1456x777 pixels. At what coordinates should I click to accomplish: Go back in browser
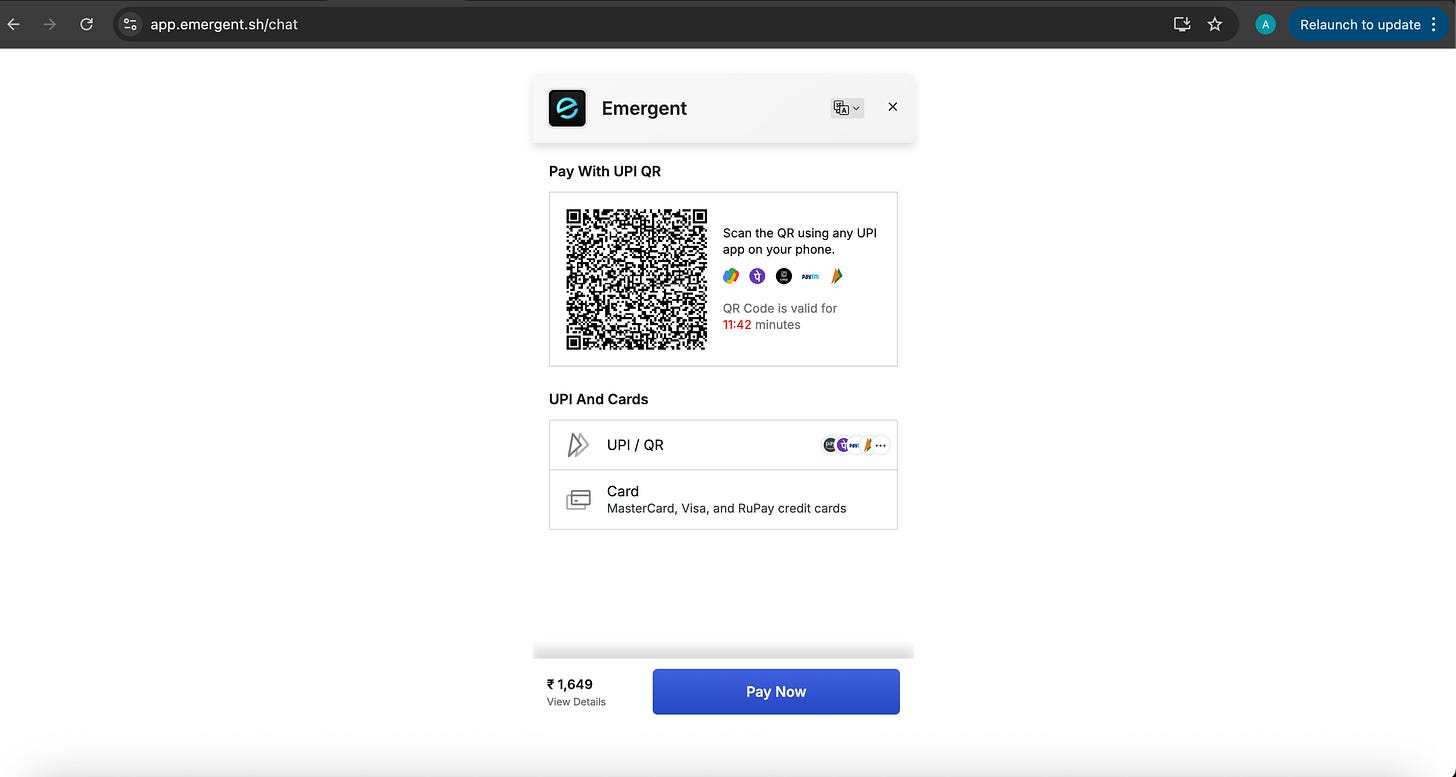point(14,24)
